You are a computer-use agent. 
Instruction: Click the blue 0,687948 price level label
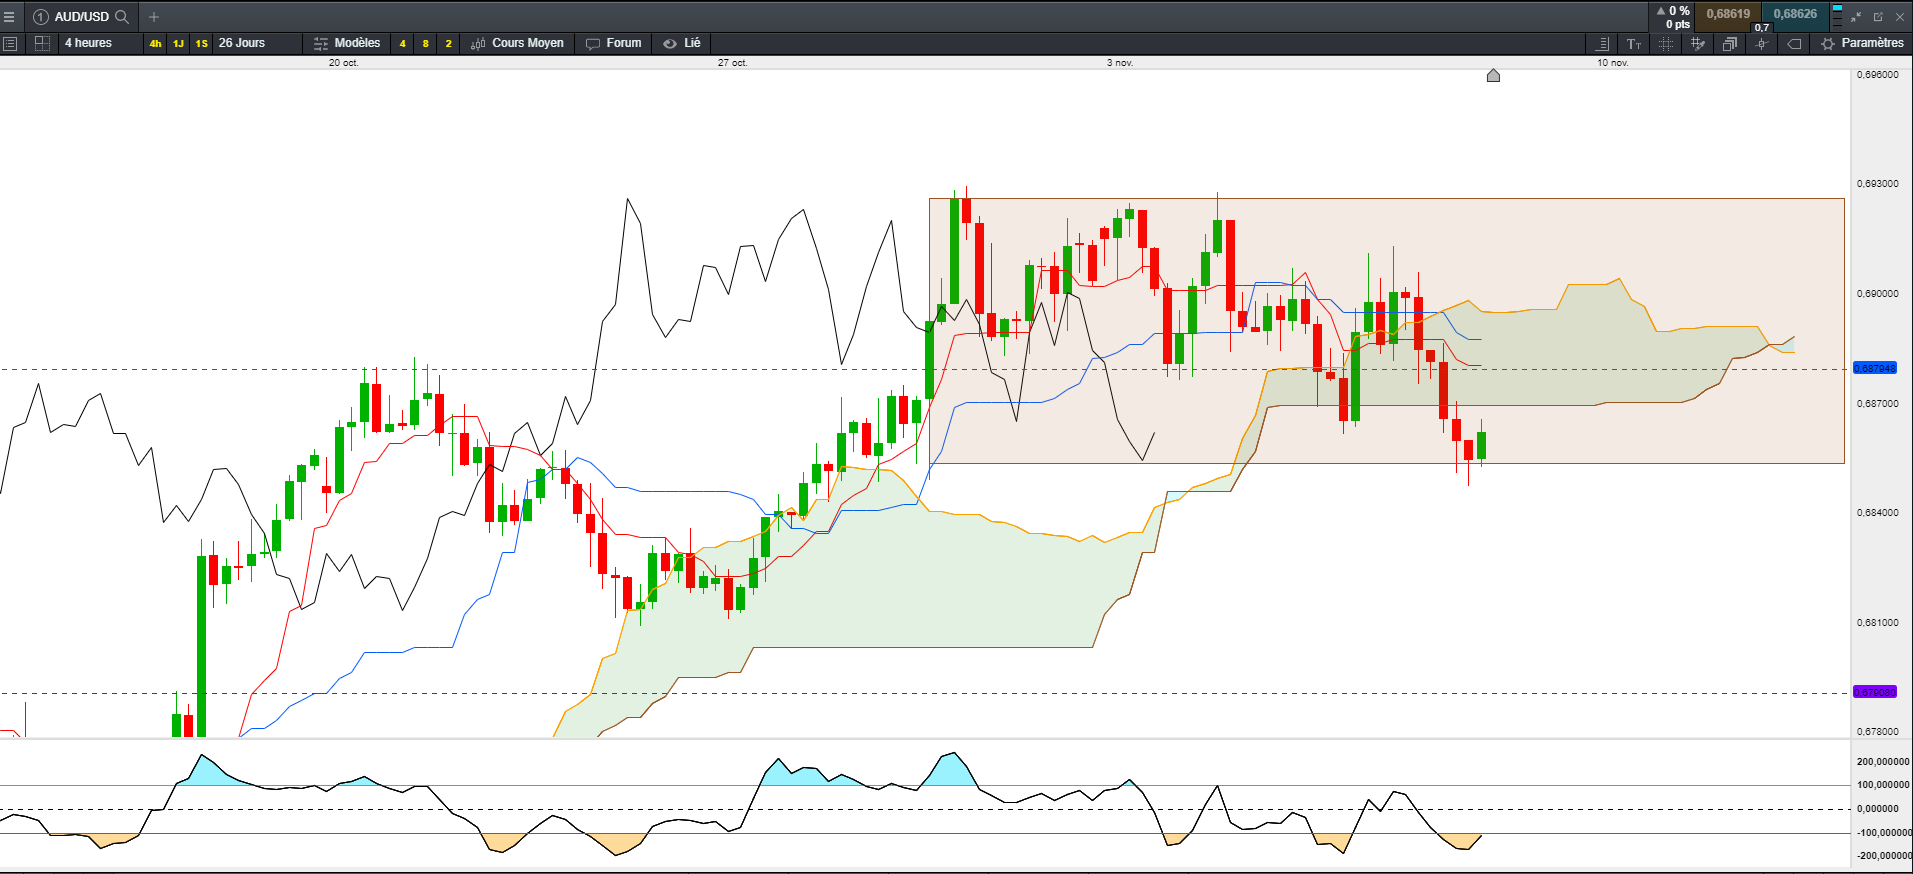[x=1875, y=368]
